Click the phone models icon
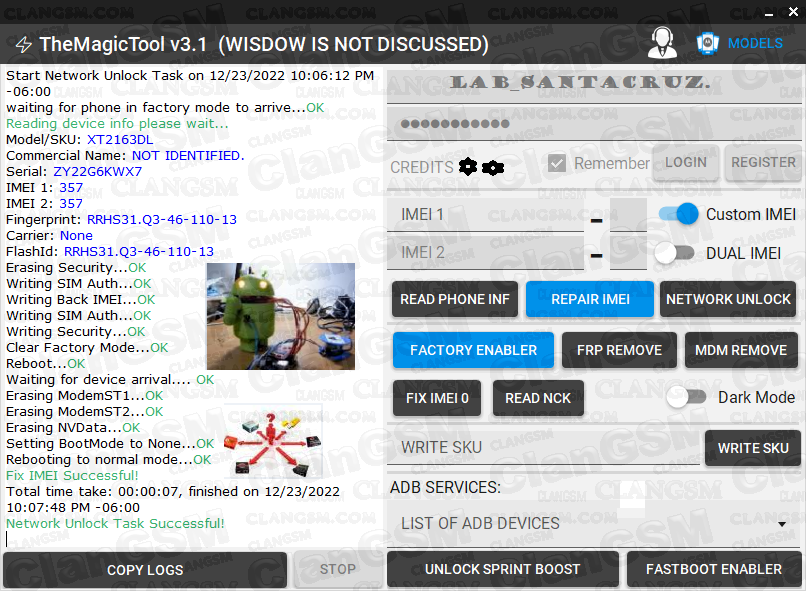This screenshot has width=806, height=591. coord(707,43)
